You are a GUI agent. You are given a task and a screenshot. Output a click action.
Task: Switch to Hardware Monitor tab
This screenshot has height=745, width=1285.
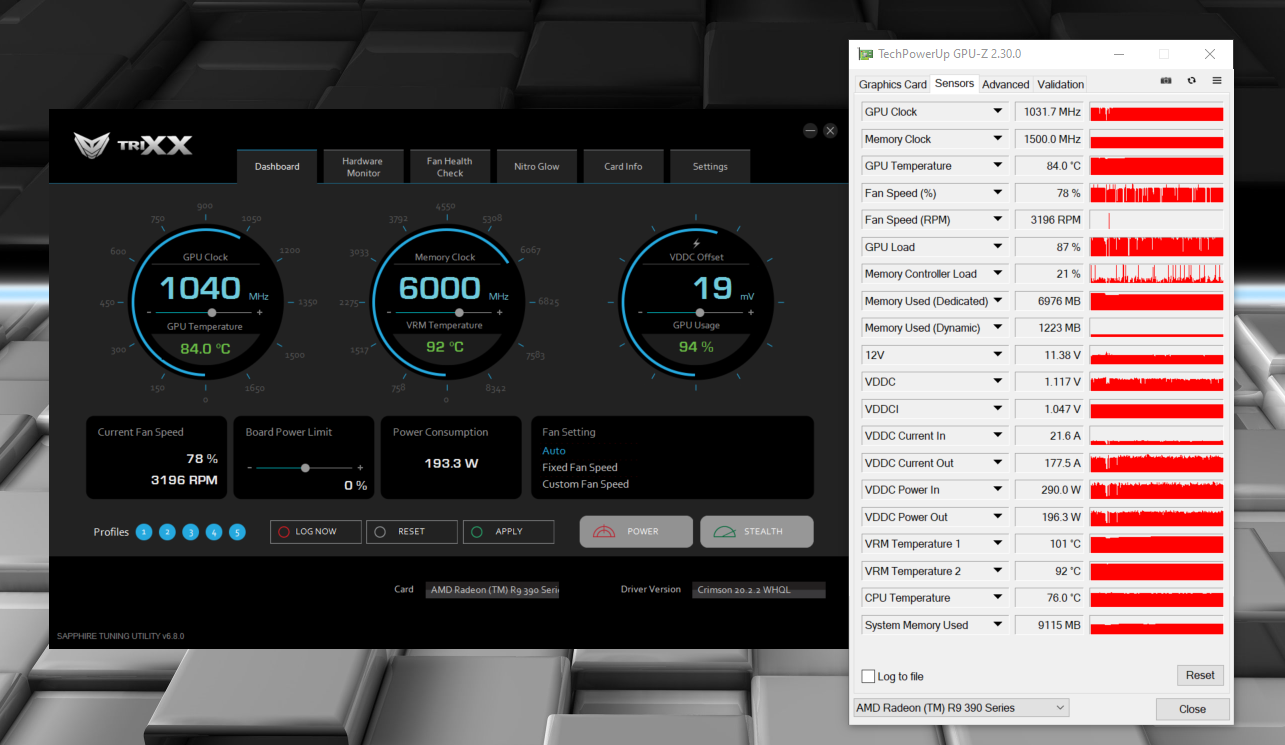coord(363,167)
